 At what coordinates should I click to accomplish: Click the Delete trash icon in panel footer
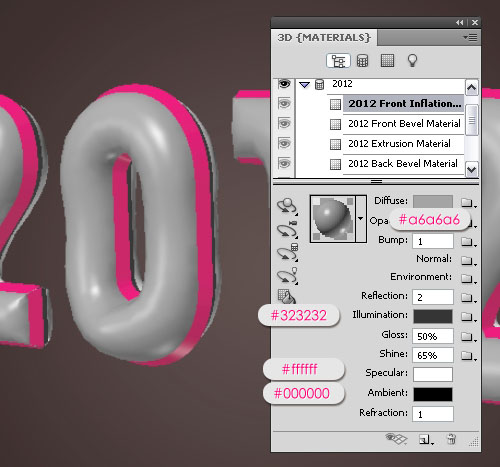click(451, 439)
